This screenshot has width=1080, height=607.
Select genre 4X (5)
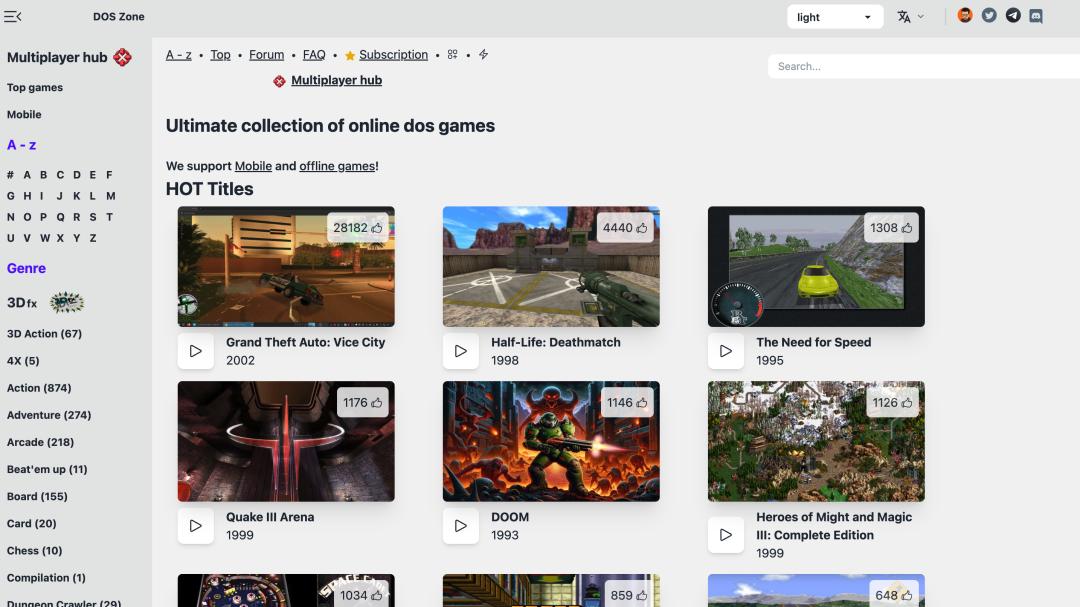(23, 360)
